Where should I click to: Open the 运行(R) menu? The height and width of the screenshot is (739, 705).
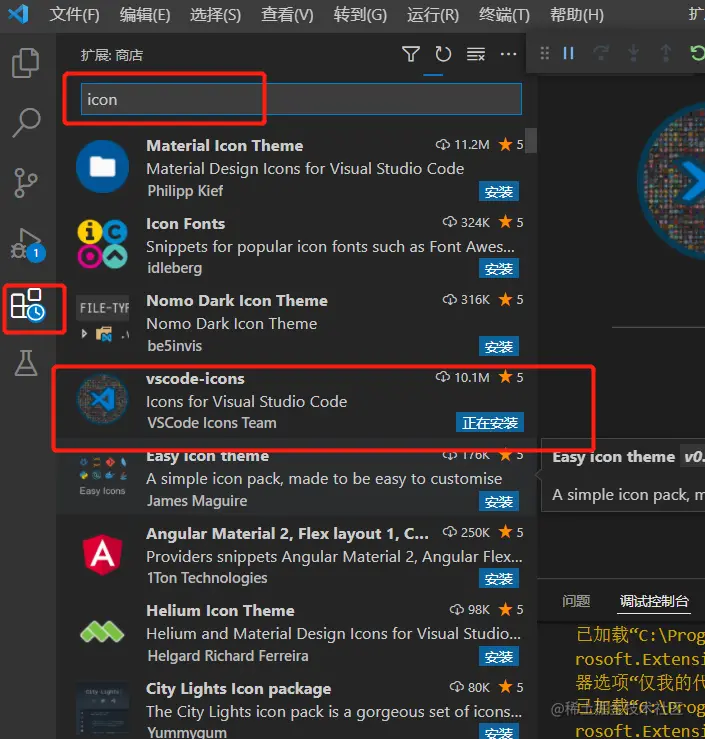point(433,15)
